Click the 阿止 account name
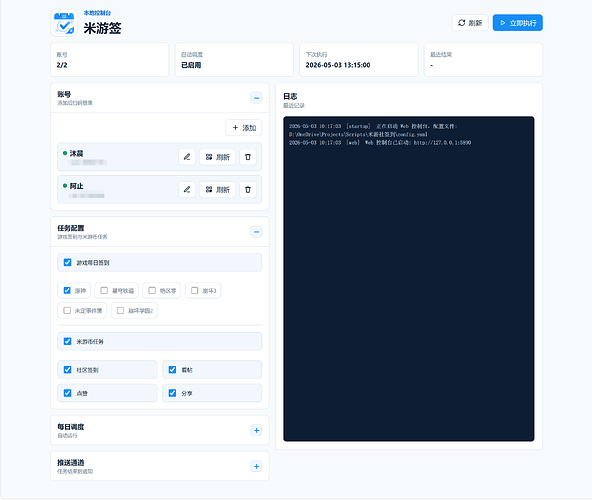 76,186
